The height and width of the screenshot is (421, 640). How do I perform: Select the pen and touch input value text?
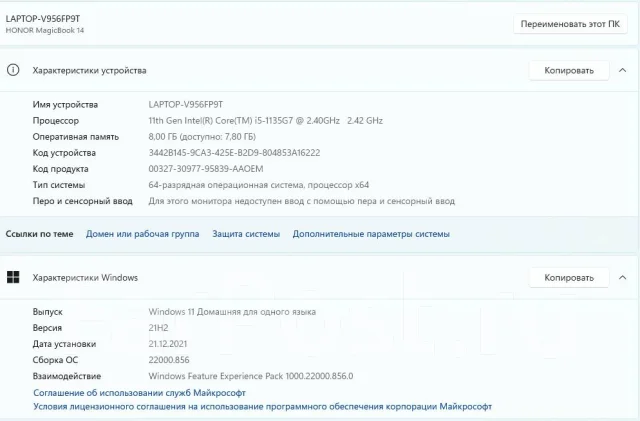pyautogui.click(x=302, y=201)
